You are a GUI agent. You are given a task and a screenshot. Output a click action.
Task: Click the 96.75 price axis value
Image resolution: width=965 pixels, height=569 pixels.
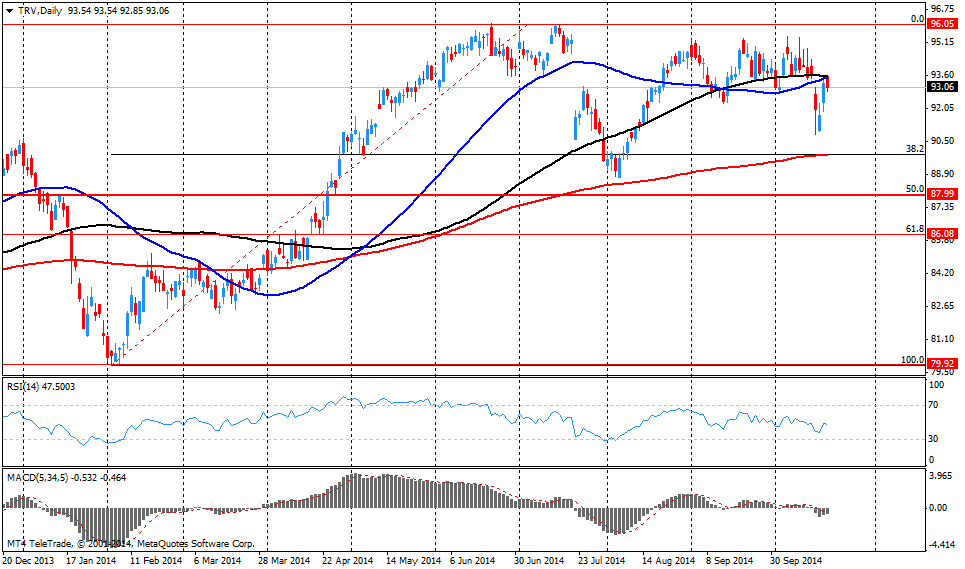[942, 9]
